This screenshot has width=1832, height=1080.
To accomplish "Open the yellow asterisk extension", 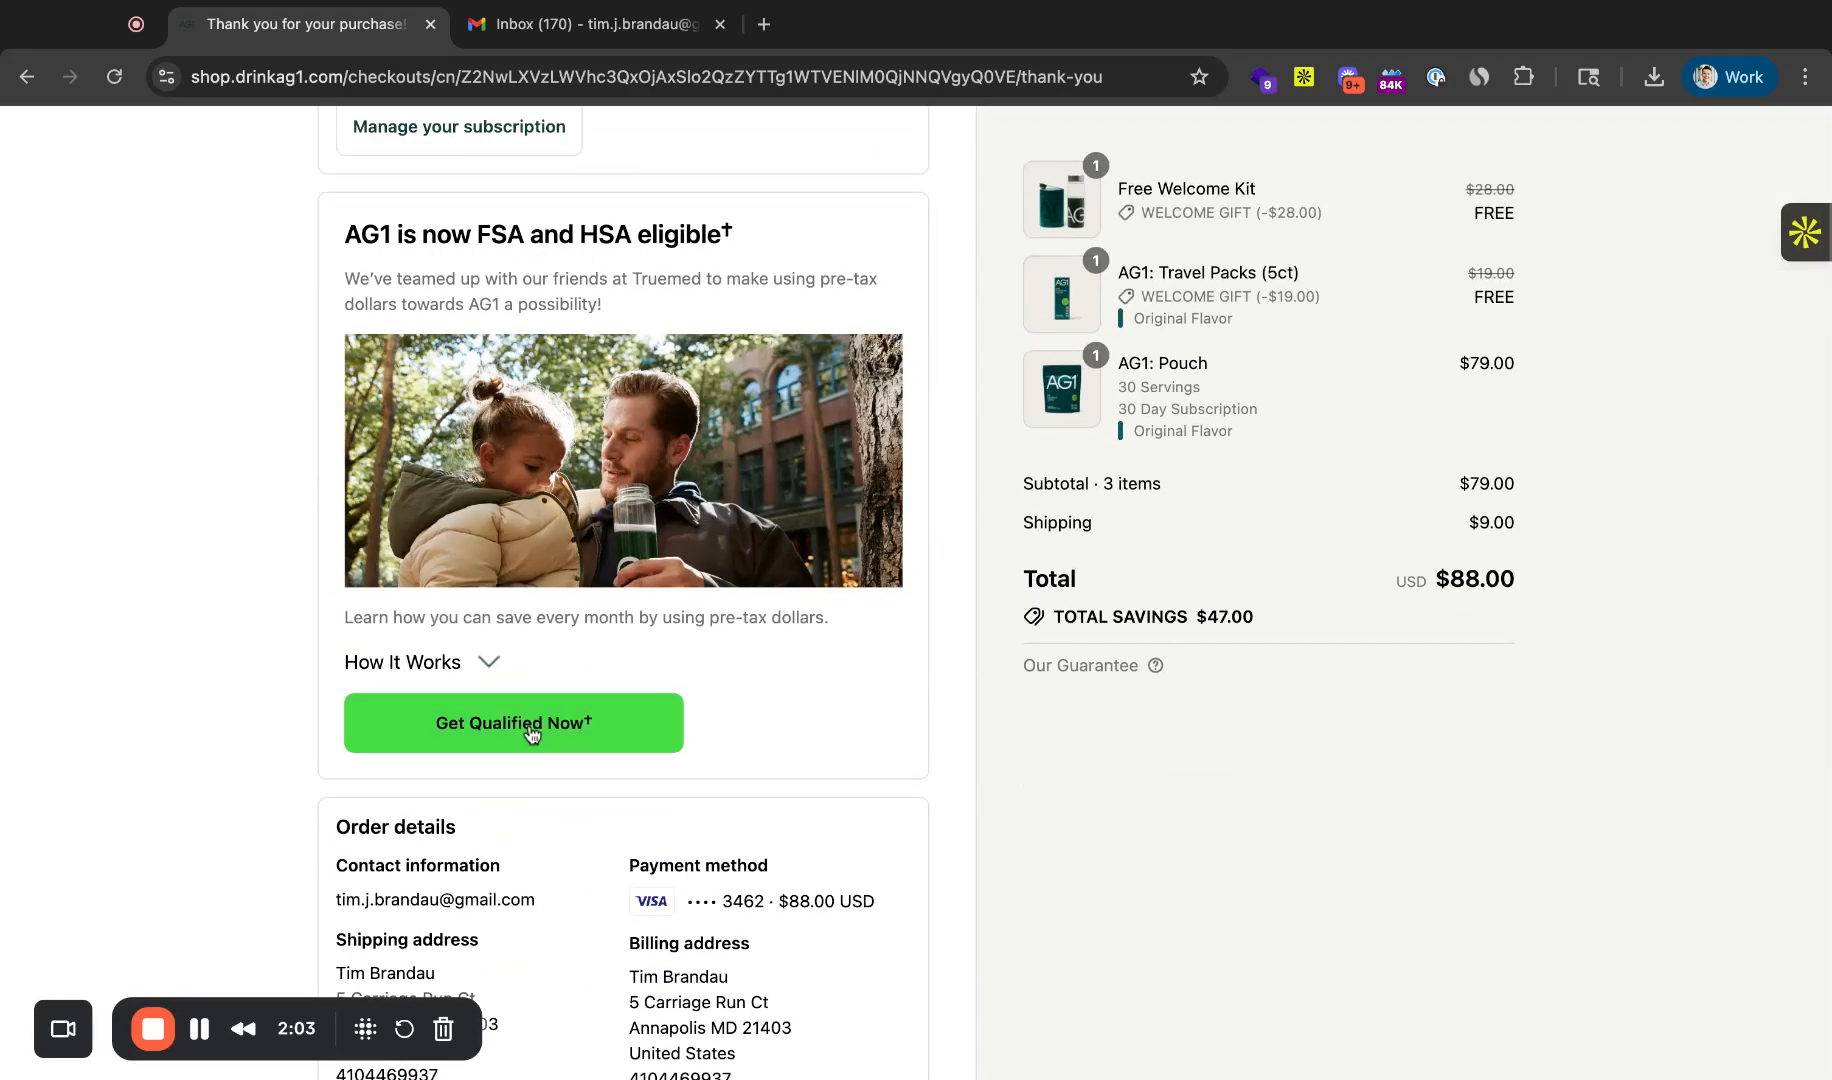I will click(1303, 76).
